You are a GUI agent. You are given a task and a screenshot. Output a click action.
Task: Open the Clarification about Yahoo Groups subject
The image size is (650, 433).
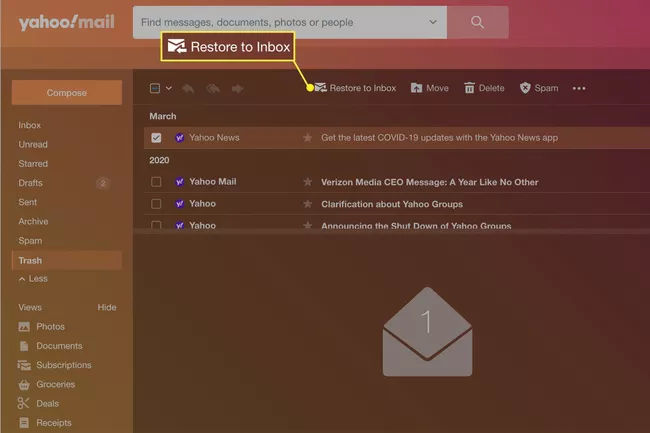tap(392, 204)
